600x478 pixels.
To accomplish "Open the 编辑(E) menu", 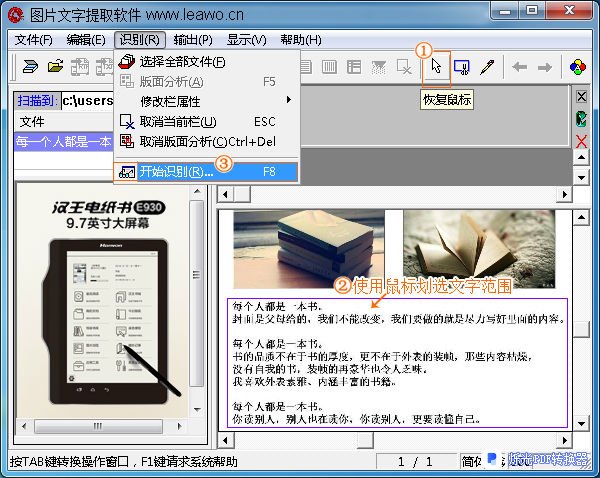I will point(86,40).
